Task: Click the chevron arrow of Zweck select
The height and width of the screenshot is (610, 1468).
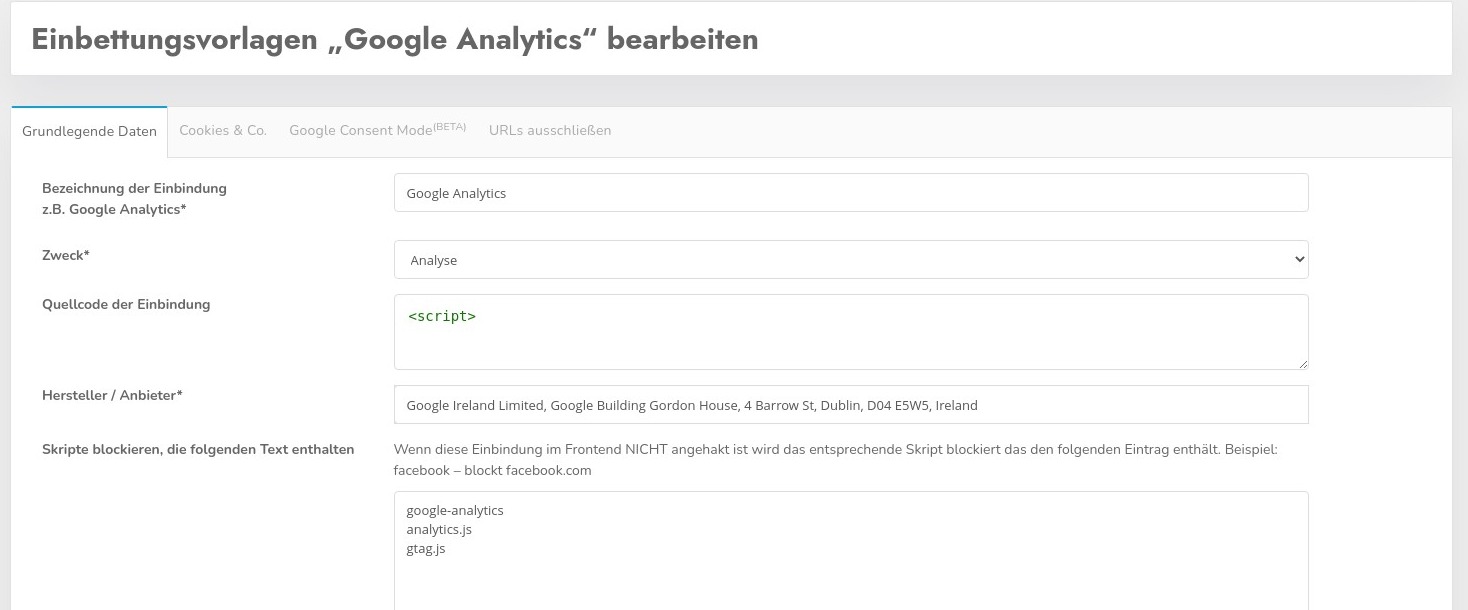Action: pos(1299,260)
